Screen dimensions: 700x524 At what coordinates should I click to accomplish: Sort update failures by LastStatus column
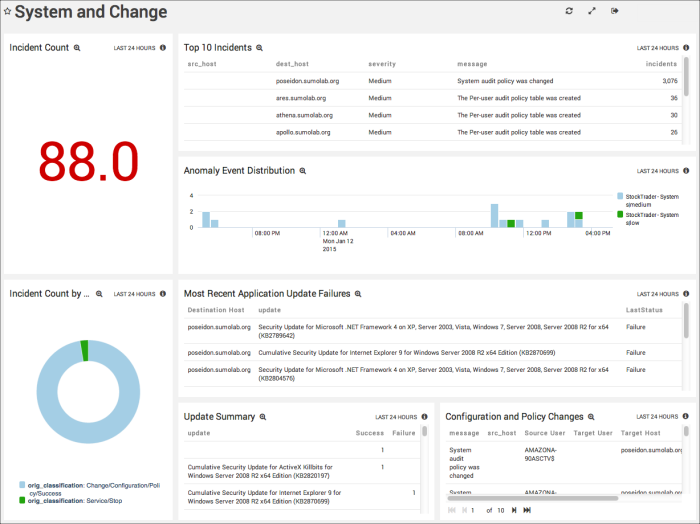click(644, 310)
